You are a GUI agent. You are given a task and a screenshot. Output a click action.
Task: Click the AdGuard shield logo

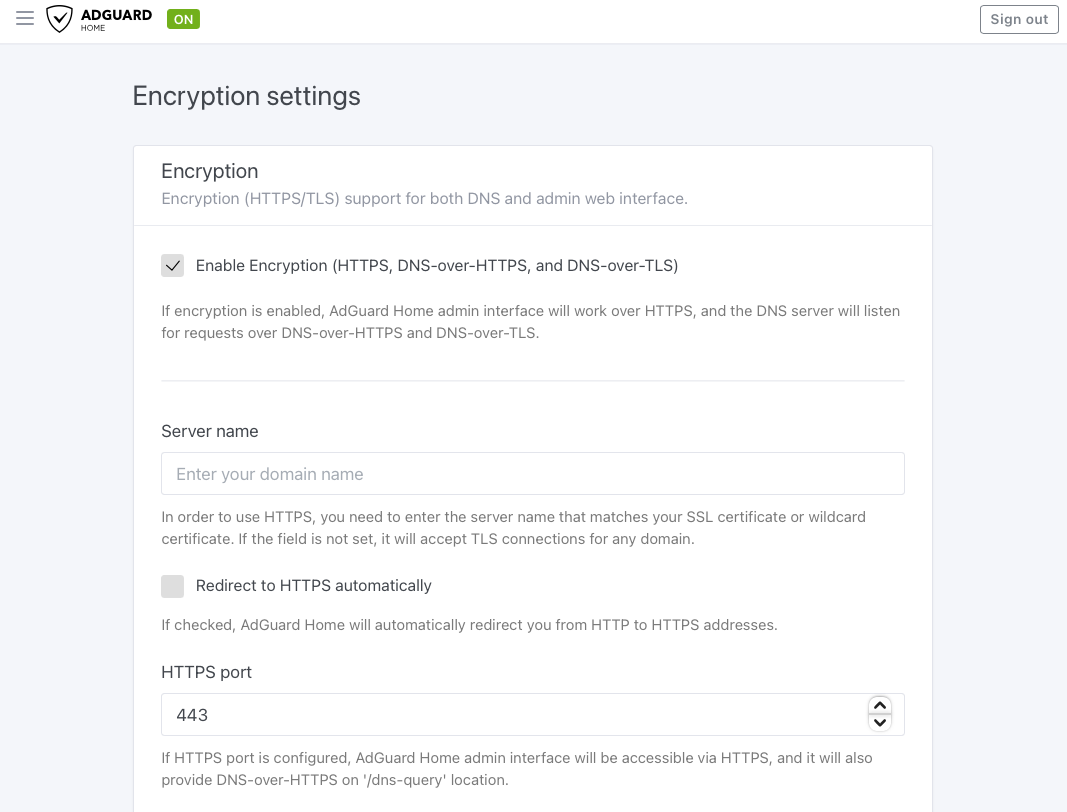pos(60,19)
